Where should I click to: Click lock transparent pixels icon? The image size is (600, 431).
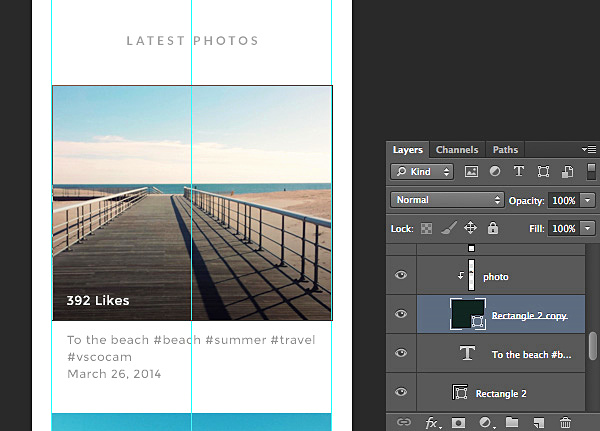(428, 228)
